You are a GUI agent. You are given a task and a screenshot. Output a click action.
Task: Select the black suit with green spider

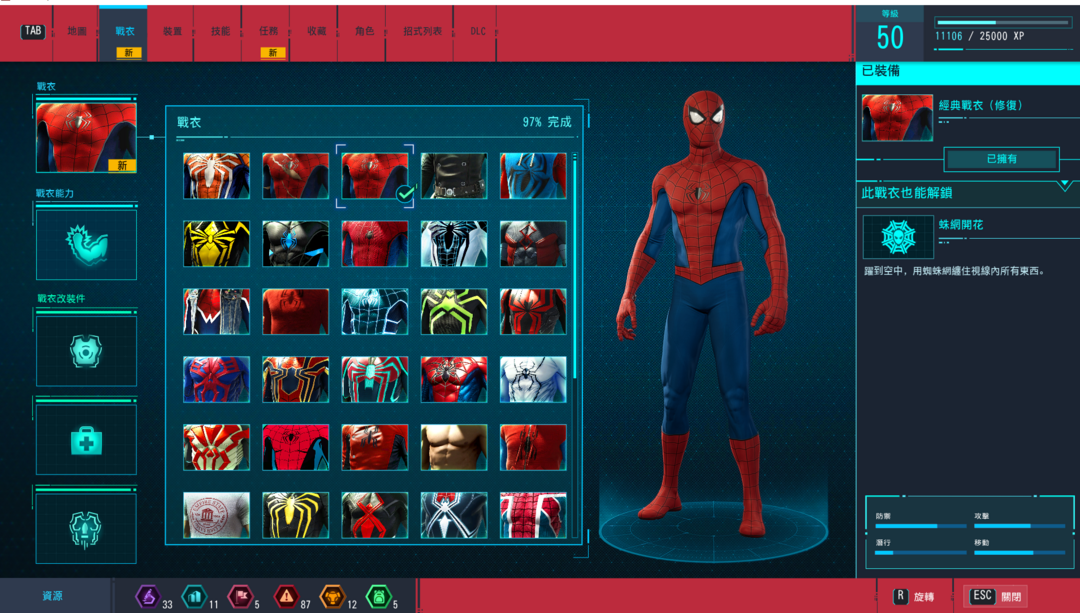click(454, 311)
